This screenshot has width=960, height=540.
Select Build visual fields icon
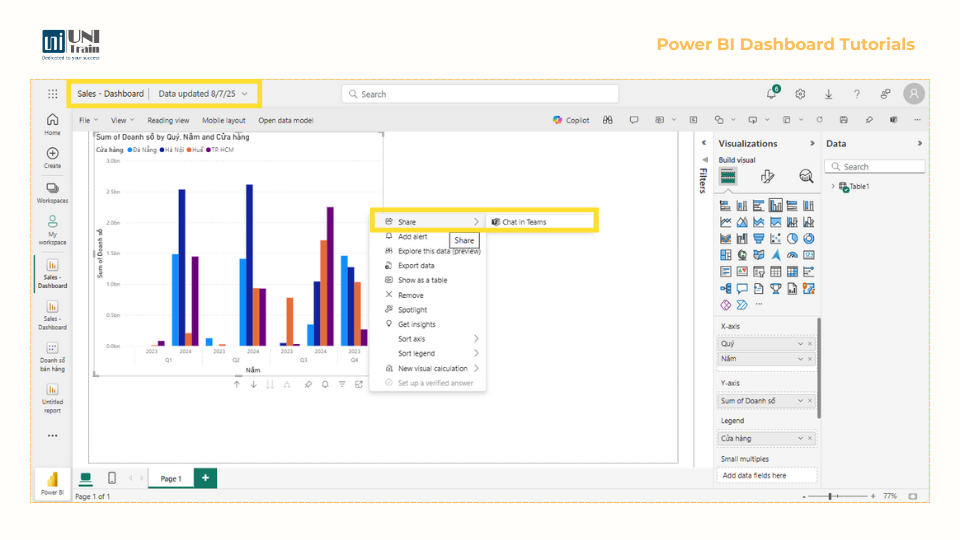[728, 177]
